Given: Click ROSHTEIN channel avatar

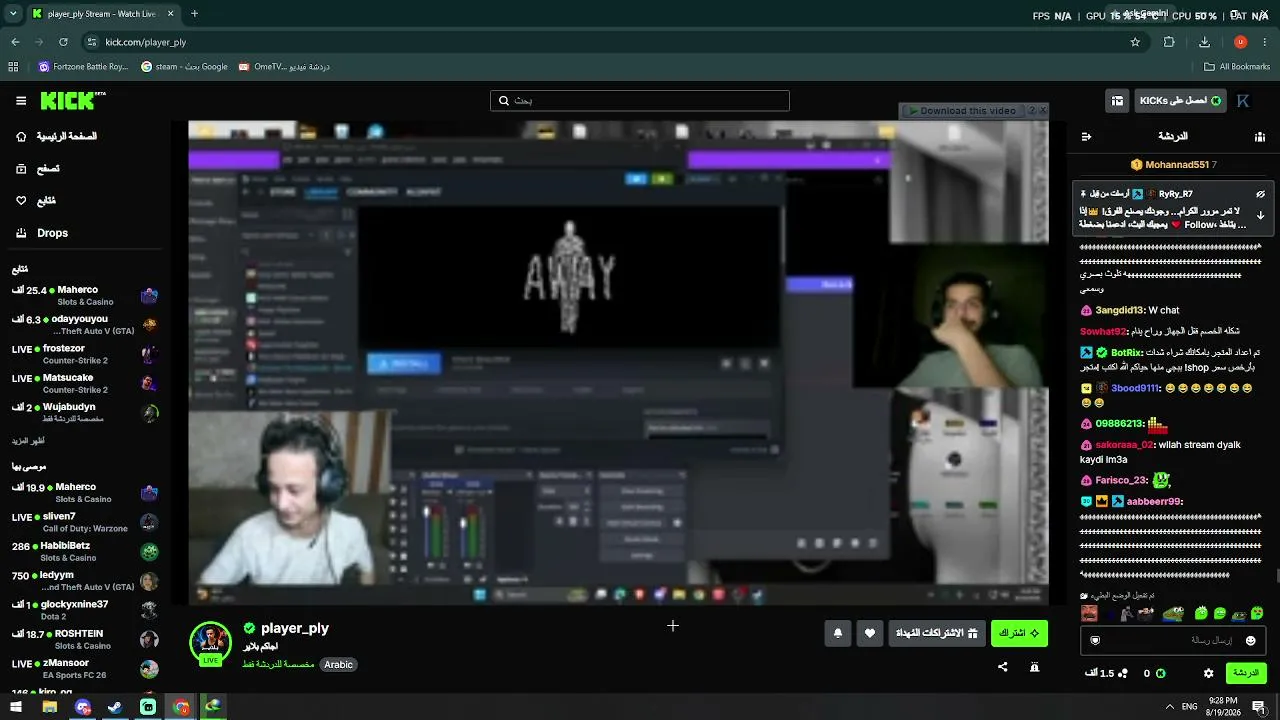Looking at the screenshot, I should click(x=149, y=640).
